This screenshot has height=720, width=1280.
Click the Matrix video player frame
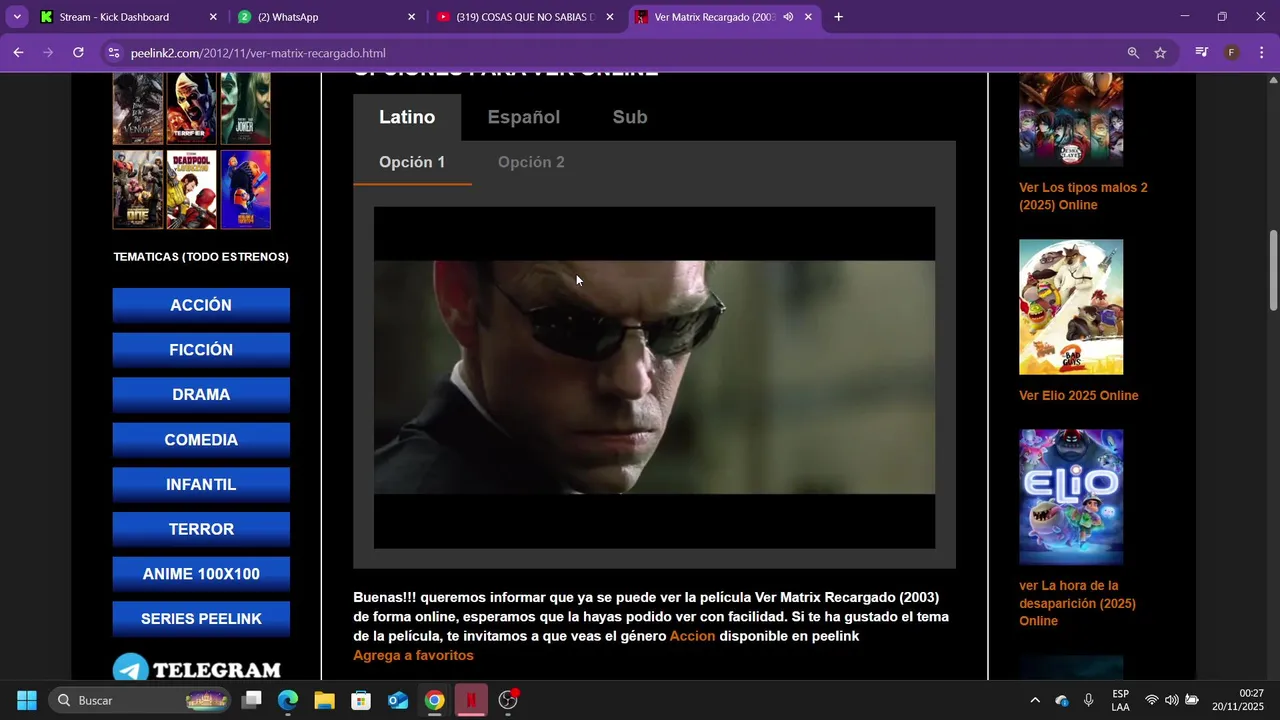654,378
